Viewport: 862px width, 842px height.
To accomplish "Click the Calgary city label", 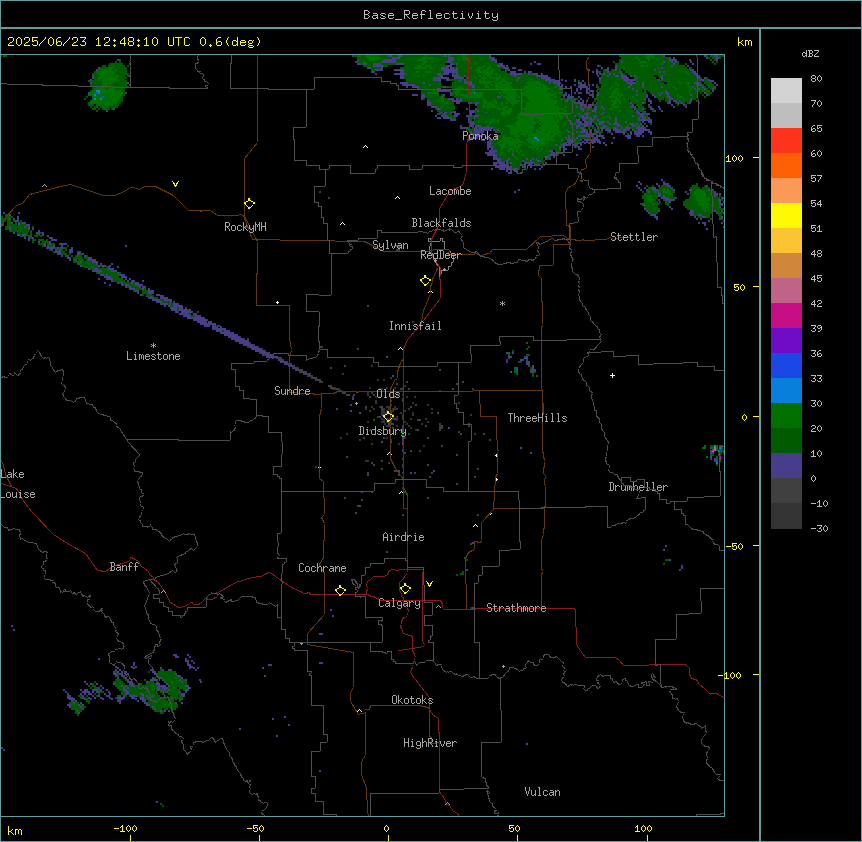I will (x=400, y=603).
